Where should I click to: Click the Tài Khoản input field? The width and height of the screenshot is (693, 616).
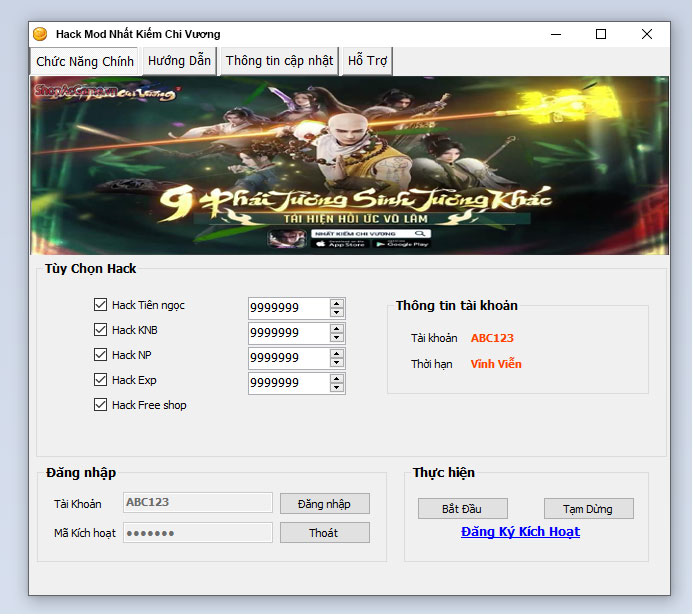coord(198,503)
